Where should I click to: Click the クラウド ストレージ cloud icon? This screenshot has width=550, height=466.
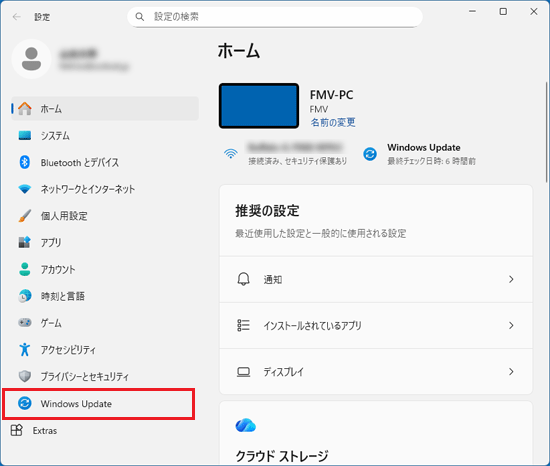coord(246,425)
